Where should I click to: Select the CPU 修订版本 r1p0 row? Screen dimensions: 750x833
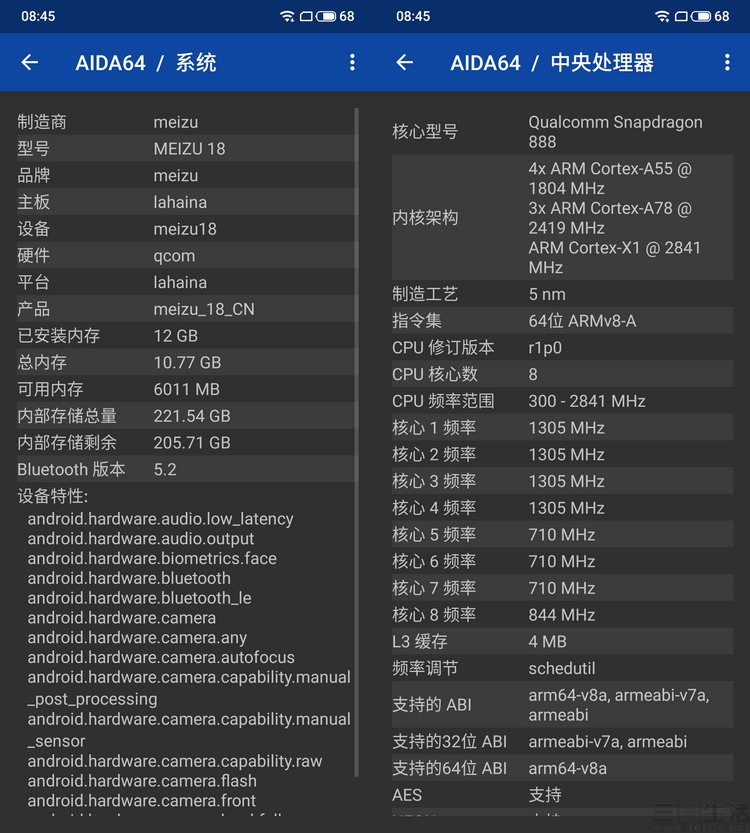pyautogui.click(x=562, y=347)
